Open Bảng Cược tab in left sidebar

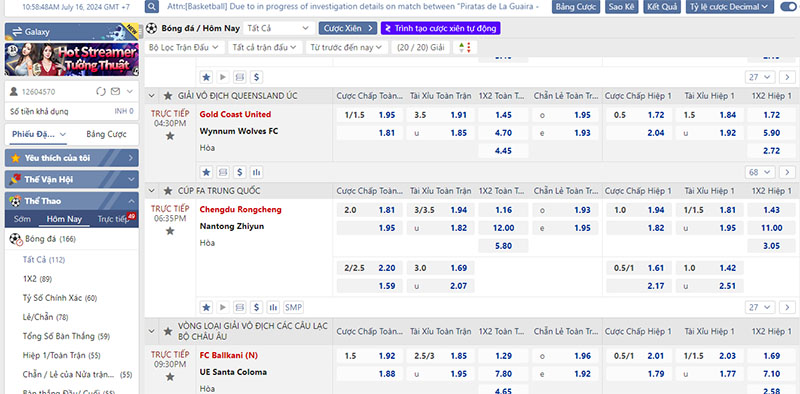point(106,134)
